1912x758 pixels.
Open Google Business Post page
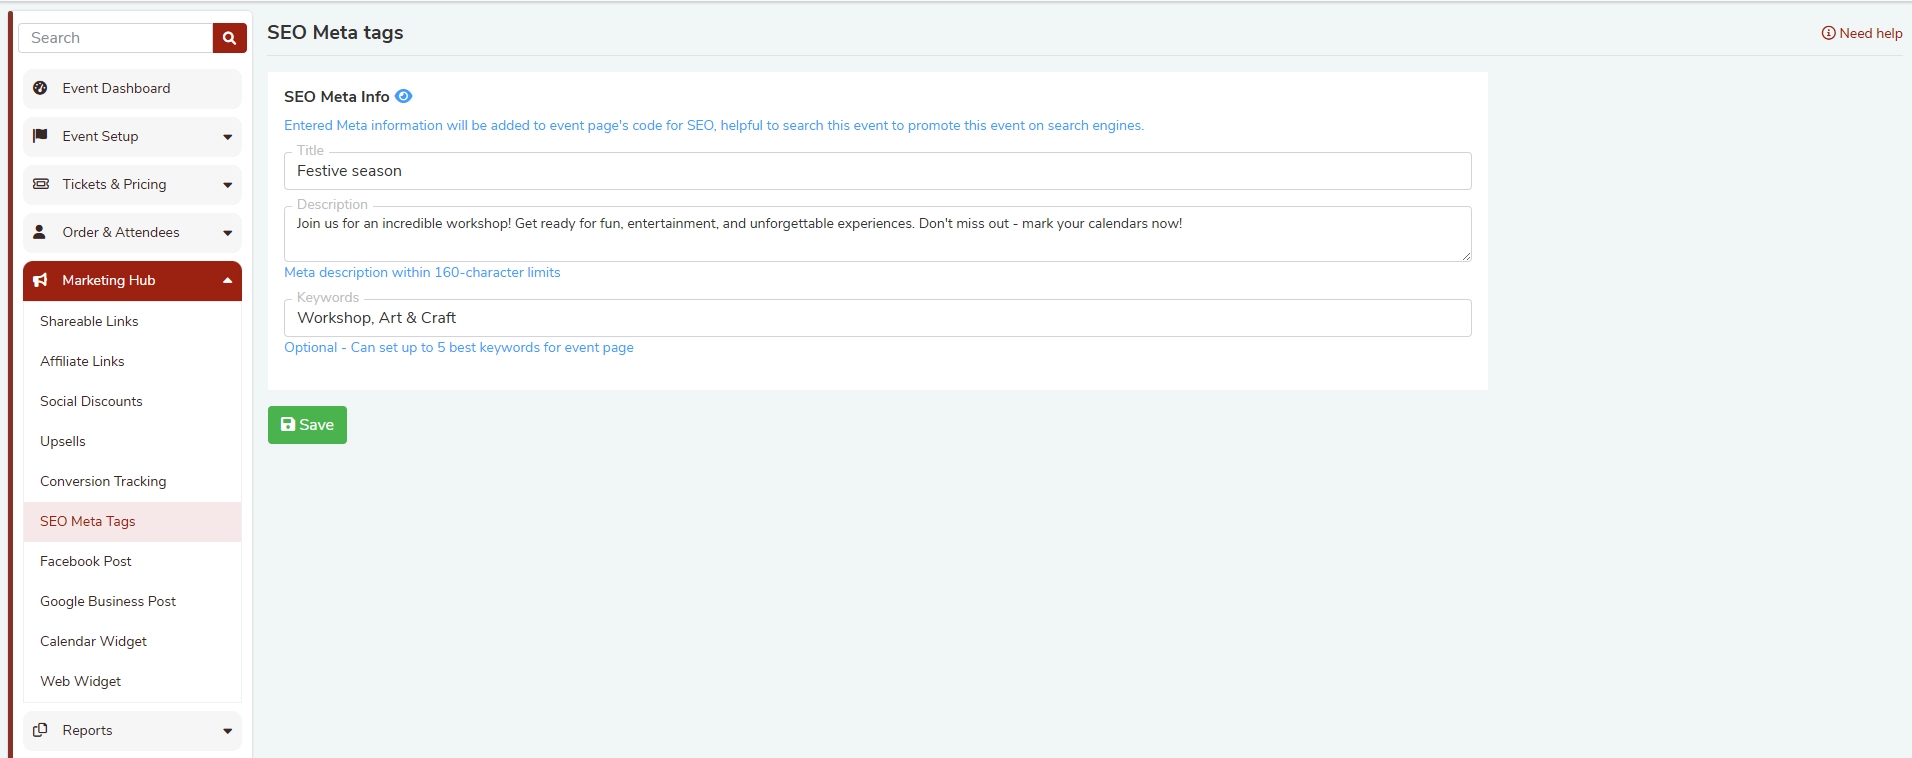[x=132, y=601]
